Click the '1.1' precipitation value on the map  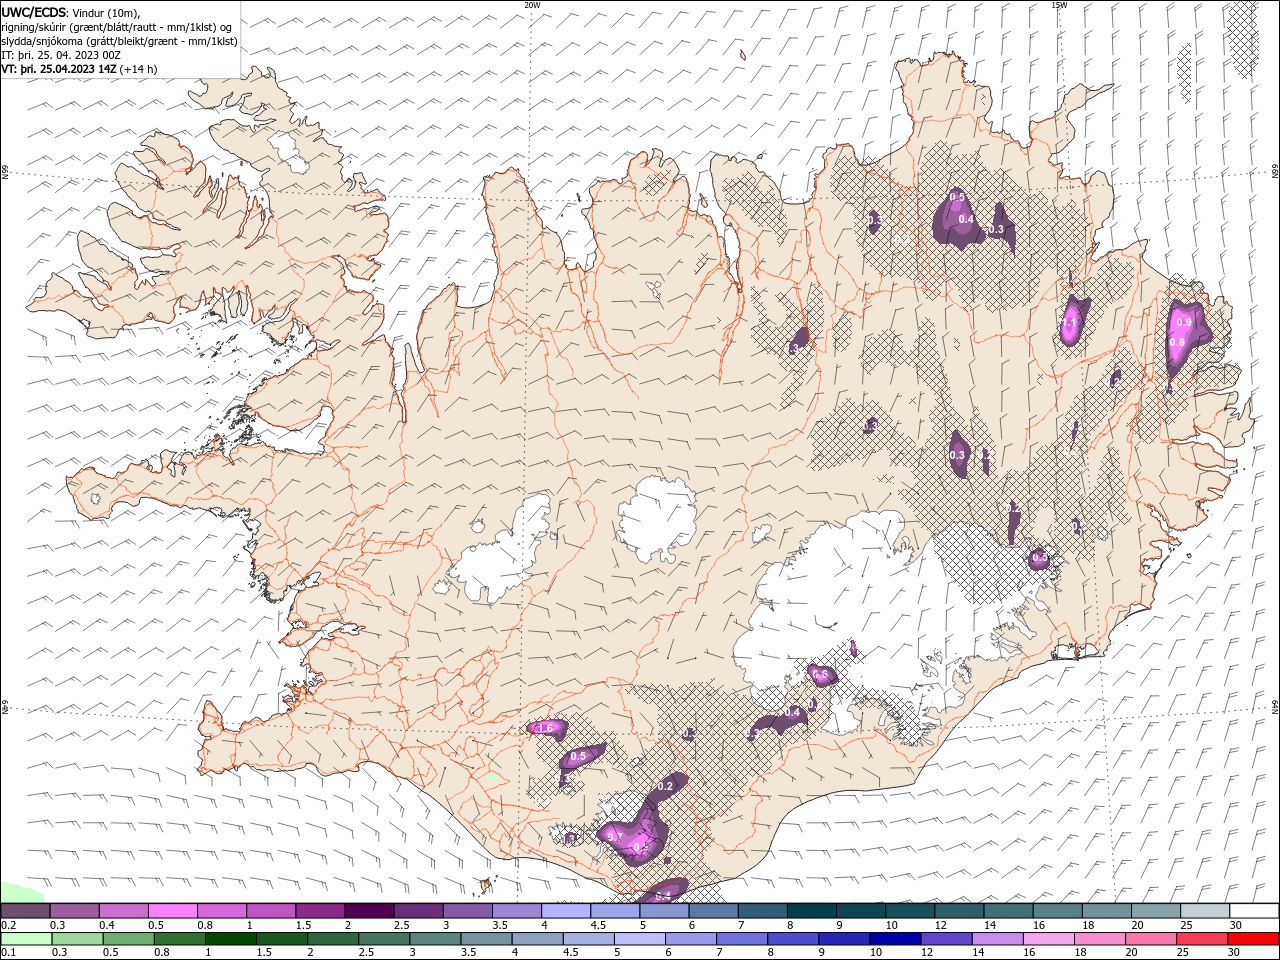1069,324
